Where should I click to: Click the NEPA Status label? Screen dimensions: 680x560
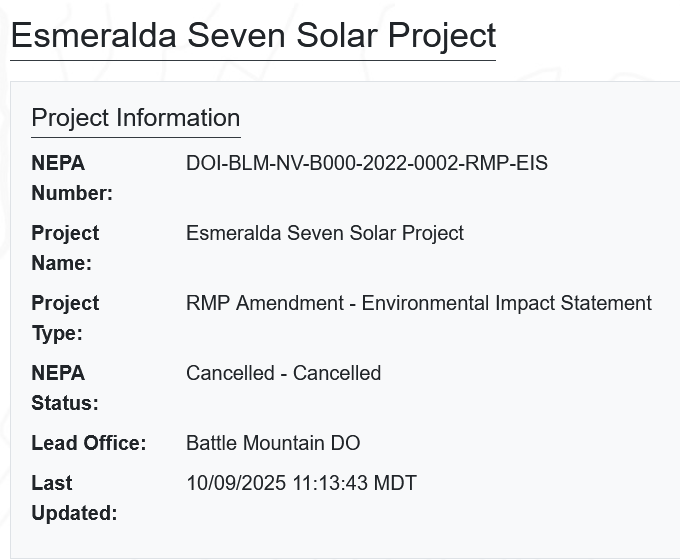[65, 388]
